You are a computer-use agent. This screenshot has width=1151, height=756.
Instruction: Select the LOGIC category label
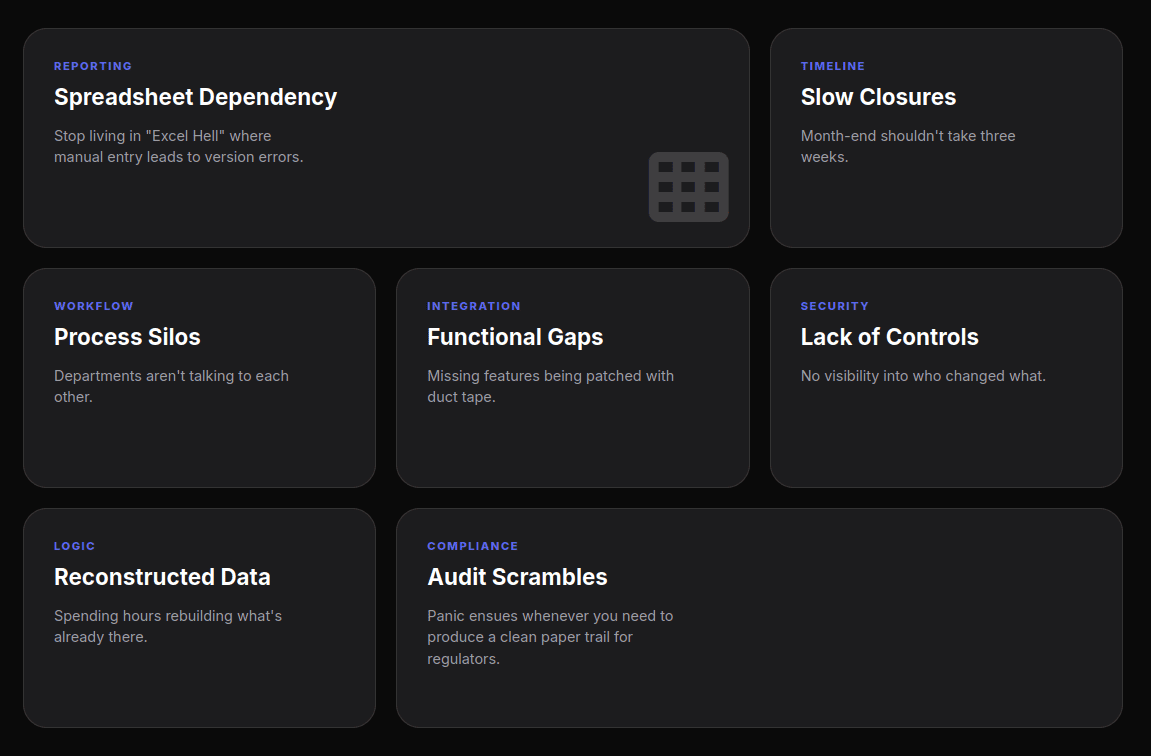click(75, 546)
